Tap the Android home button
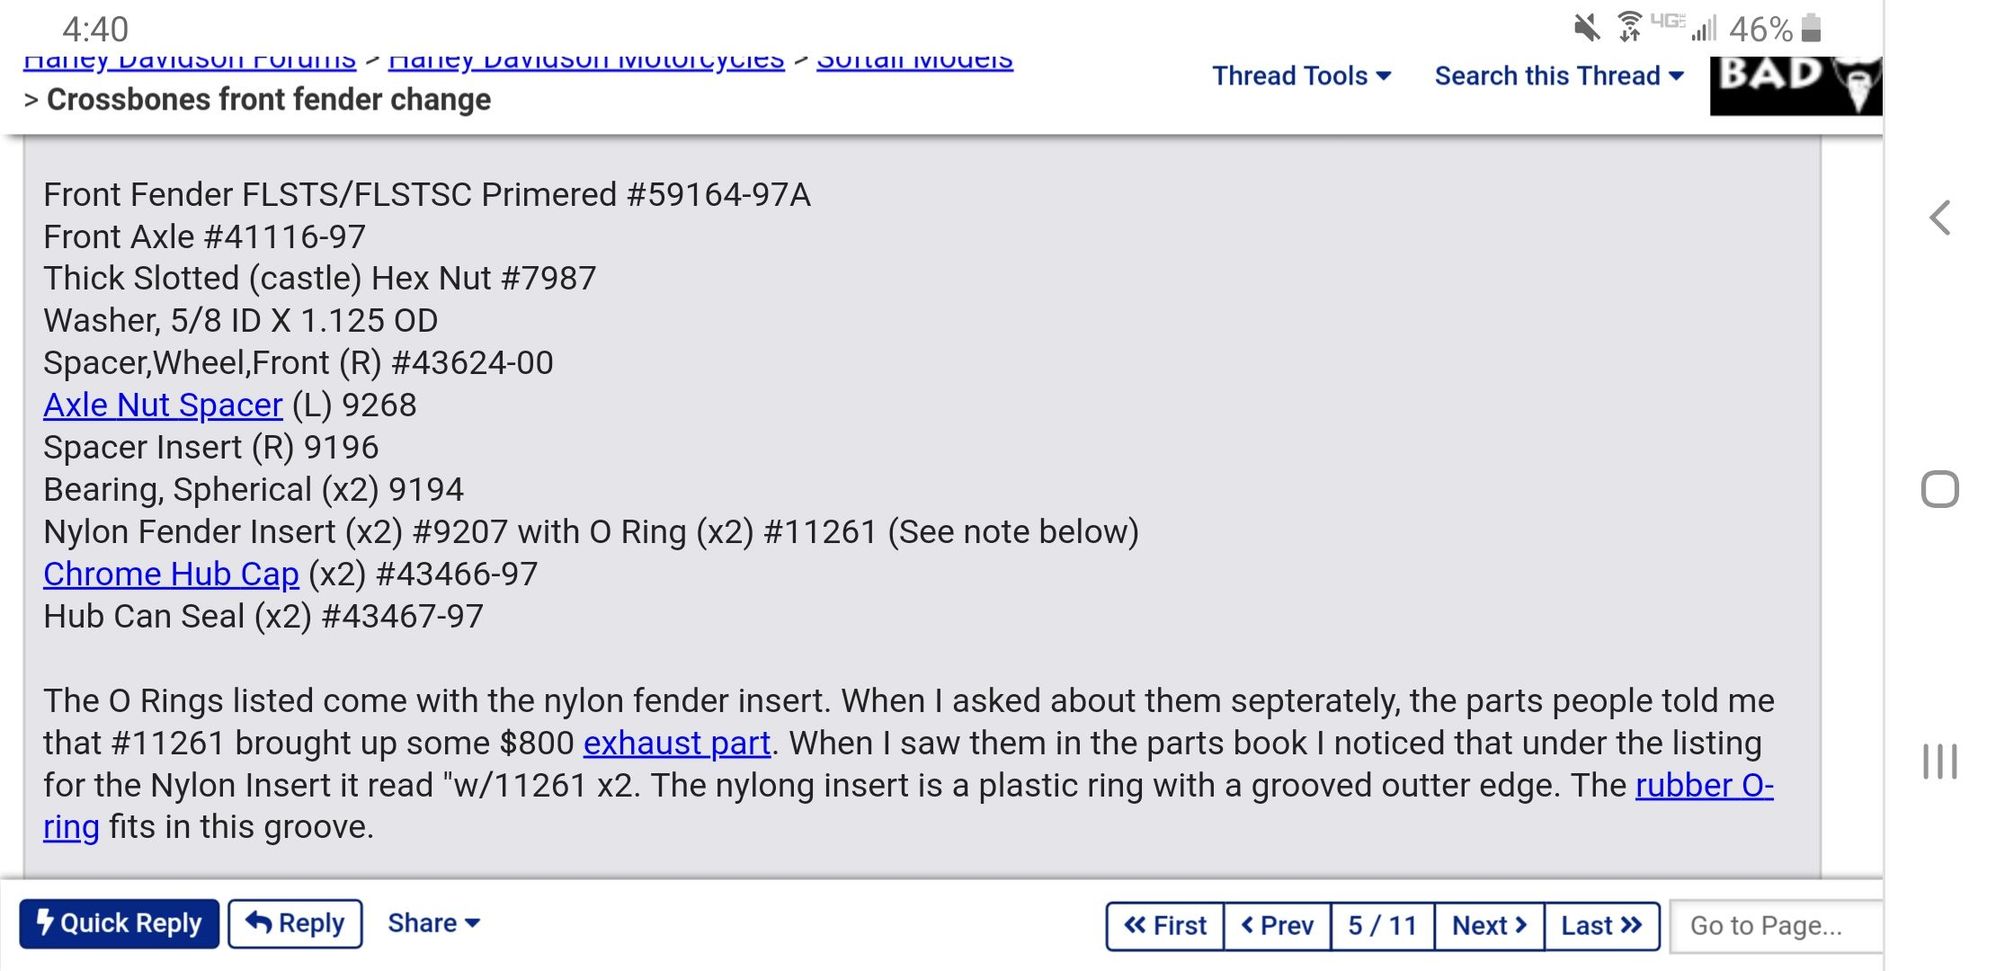The width and height of the screenshot is (1996, 971). (1939, 489)
